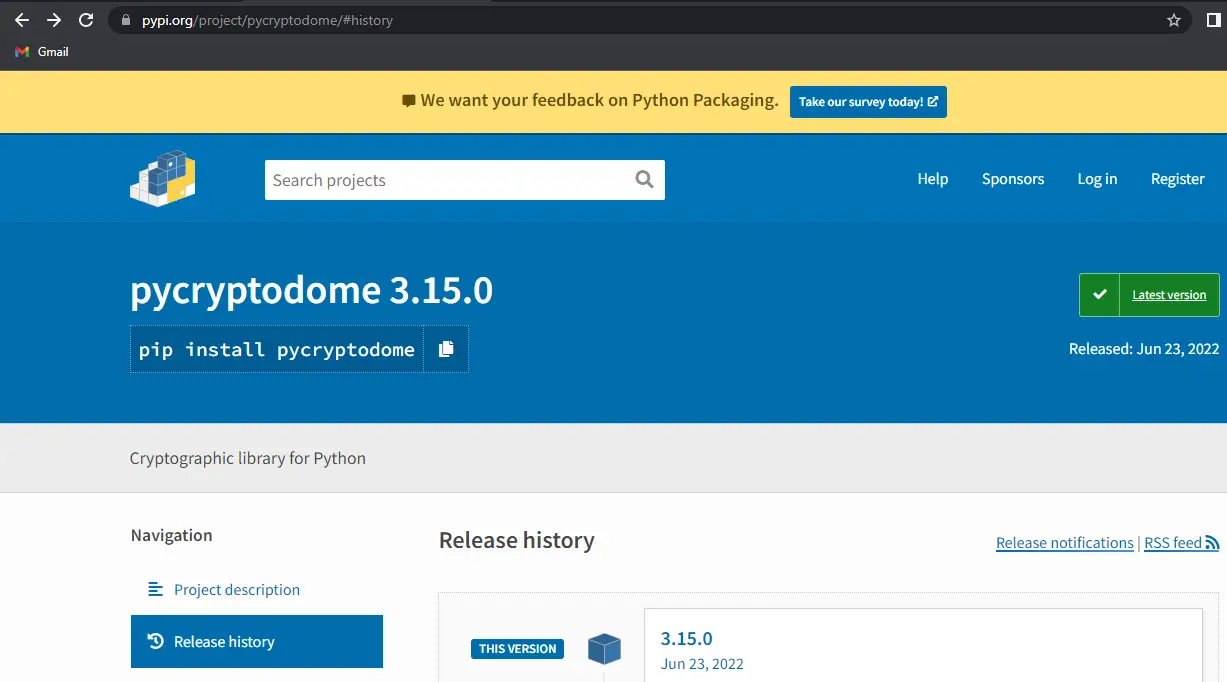Click Cryptographic library for Python summary
The height and width of the screenshot is (682, 1227).
(248, 458)
